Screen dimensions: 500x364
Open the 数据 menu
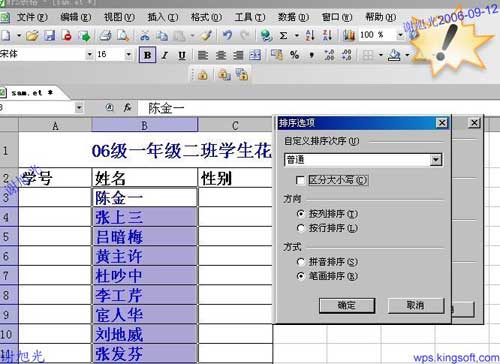point(293,17)
